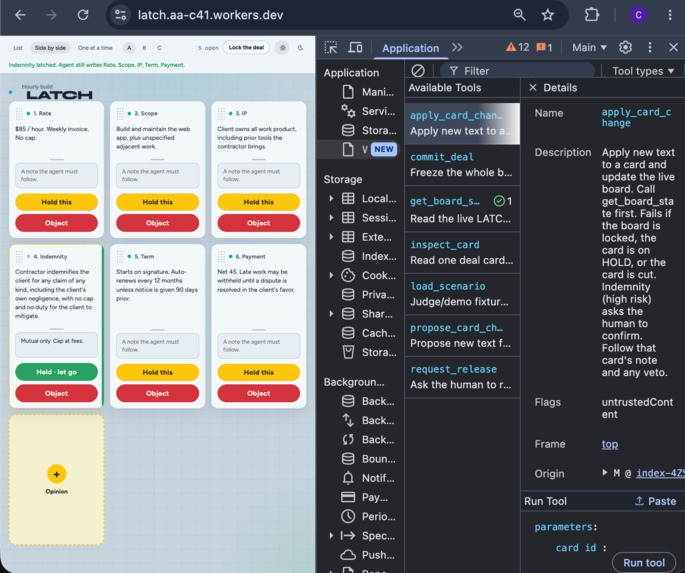Select the propose_card_change tool
The width and height of the screenshot is (685, 573).
tap(462, 335)
